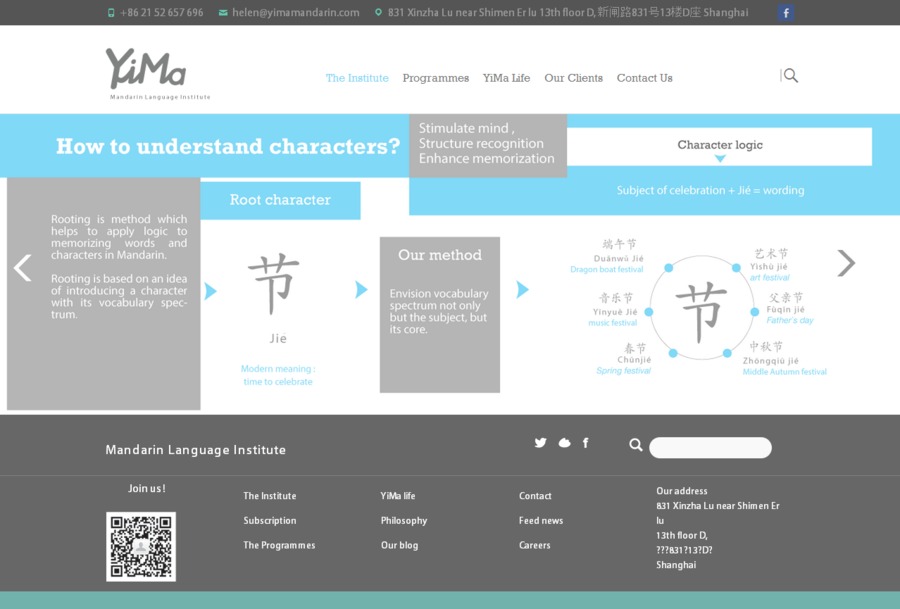This screenshot has height=609, width=900.
Task: Open footer link Philosophy
Action: pos(404,521)
